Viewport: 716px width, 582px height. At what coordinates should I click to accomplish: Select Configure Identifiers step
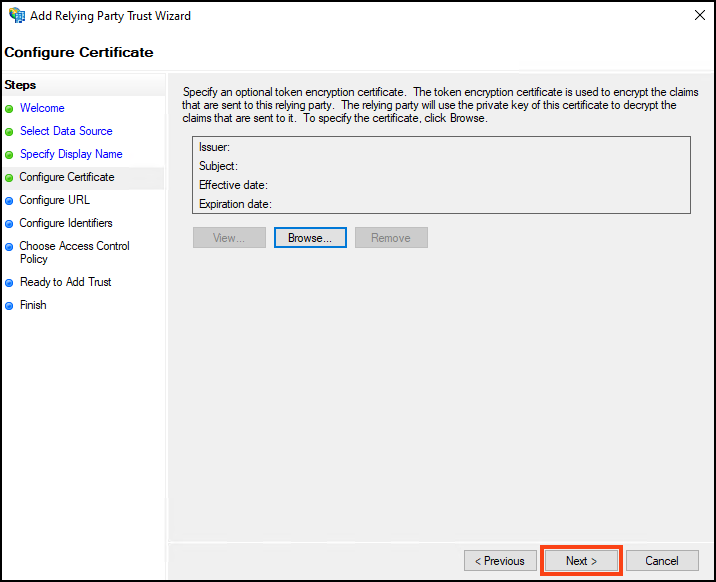[66, 223]
